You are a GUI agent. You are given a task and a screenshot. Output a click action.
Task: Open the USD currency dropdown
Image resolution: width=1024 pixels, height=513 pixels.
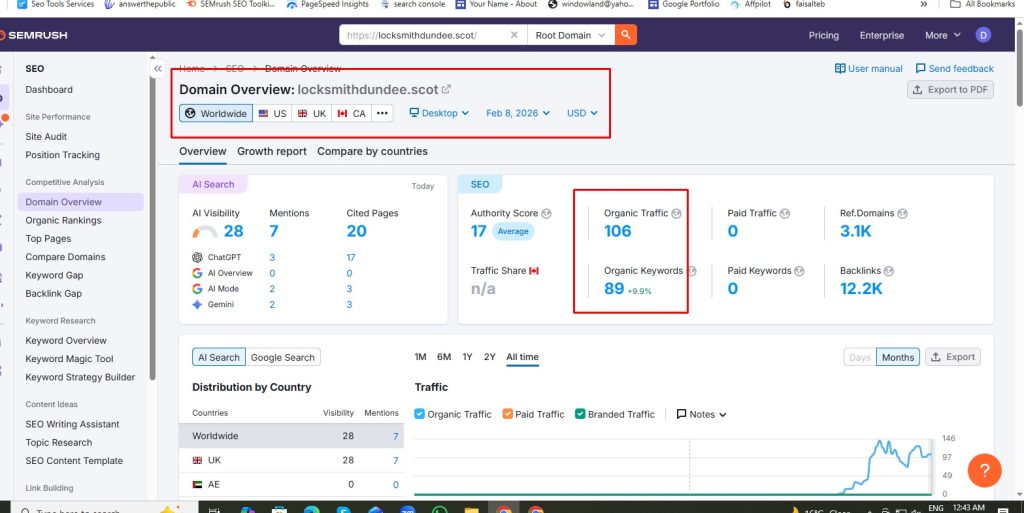pos(582,113)
